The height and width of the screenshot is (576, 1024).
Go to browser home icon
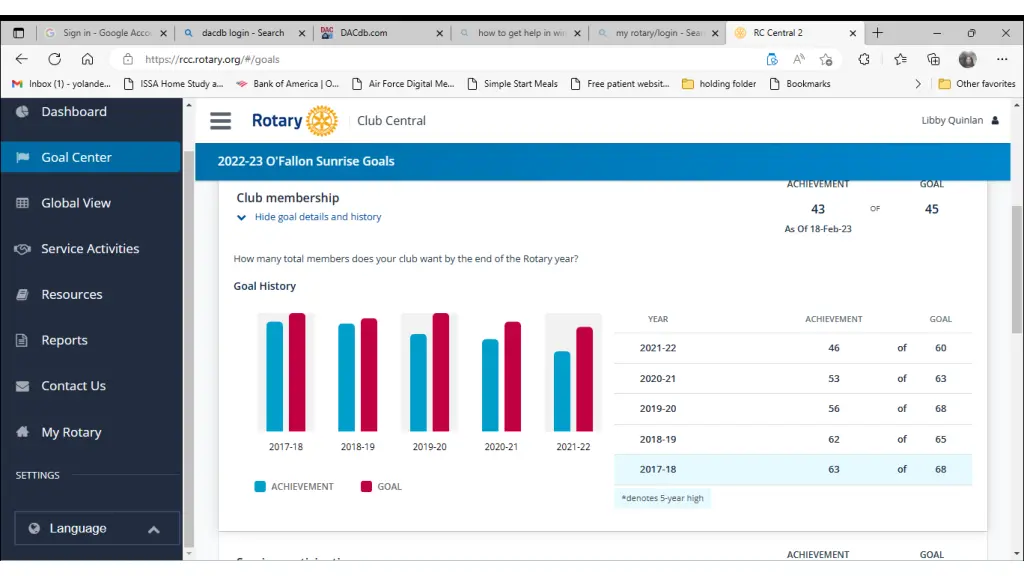click(87, 59)
